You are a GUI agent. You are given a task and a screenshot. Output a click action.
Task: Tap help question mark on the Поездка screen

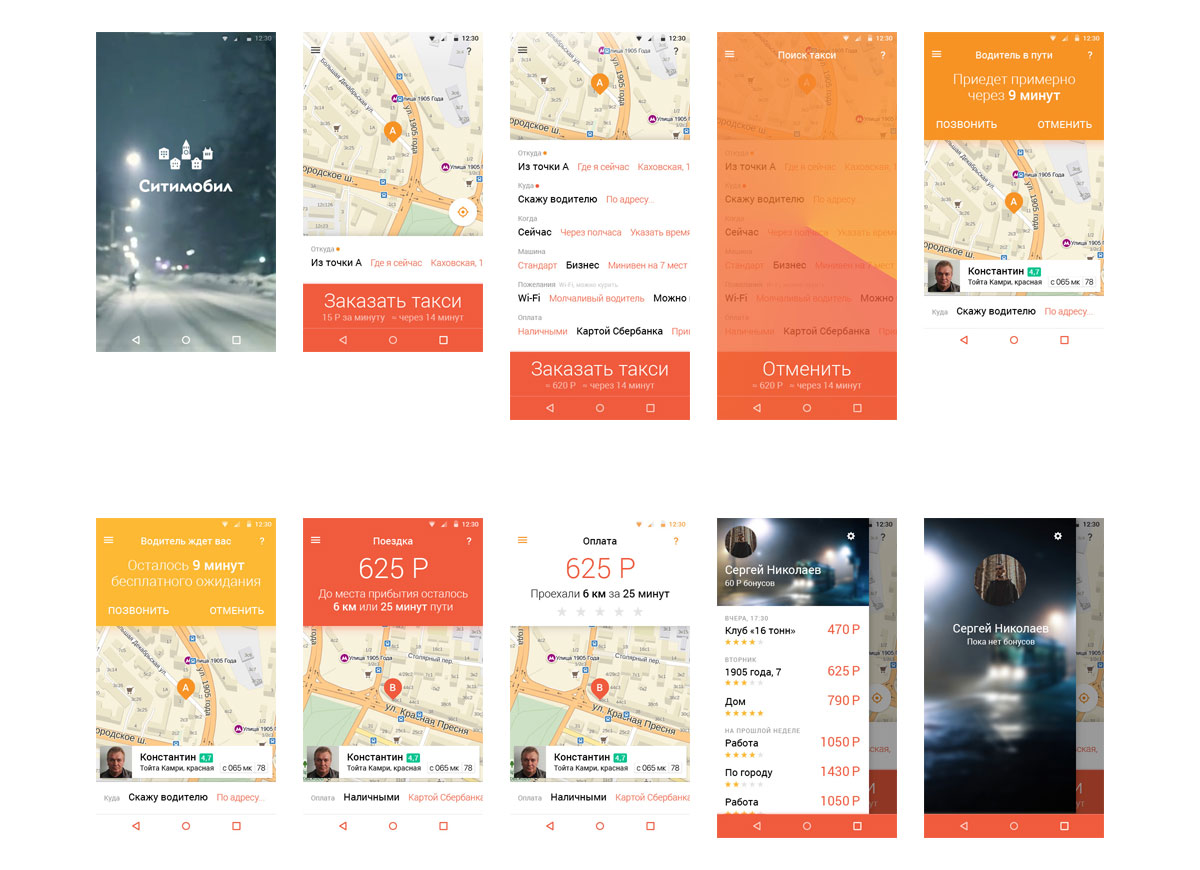click(468, 541)
